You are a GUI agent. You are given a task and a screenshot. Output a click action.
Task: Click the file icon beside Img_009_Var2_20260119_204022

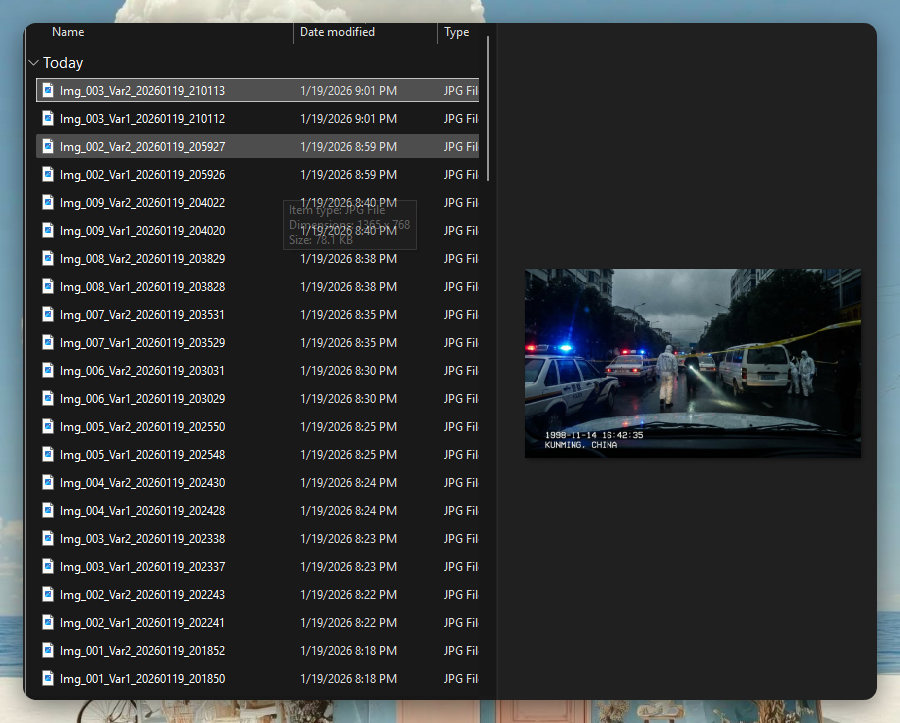(x=47, y=203)
